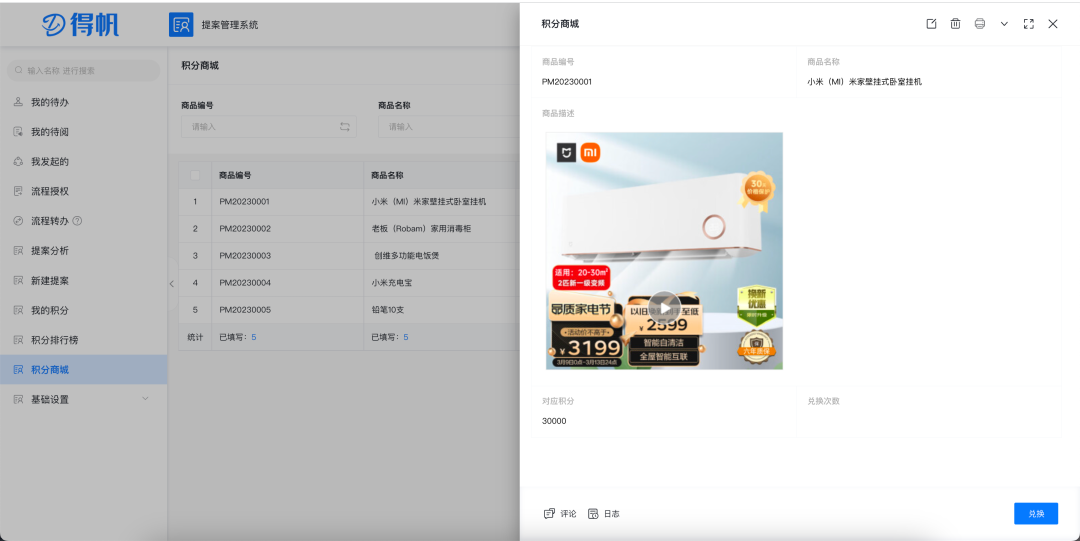
Task: Click the fullscreen expand icon in the panel
Action: click(x=1028, y=24)
